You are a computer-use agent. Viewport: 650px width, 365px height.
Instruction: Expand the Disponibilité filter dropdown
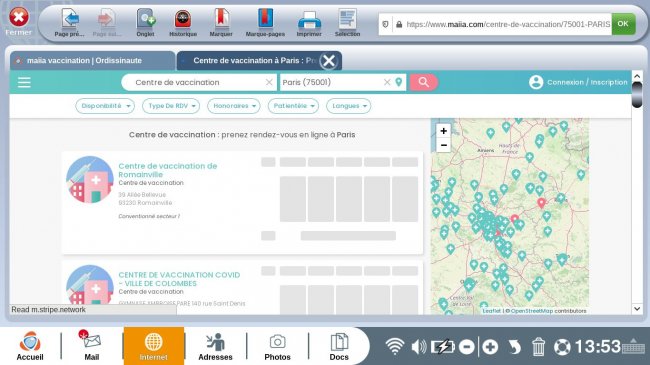coord(105,106)
